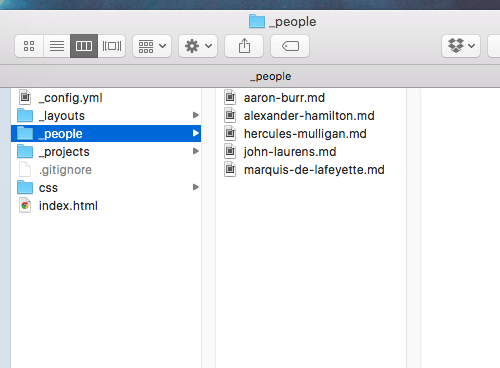Screen dimensions: 500x368
Task: Open the Dropbox toolbar menu
Action: coord(461,46)
